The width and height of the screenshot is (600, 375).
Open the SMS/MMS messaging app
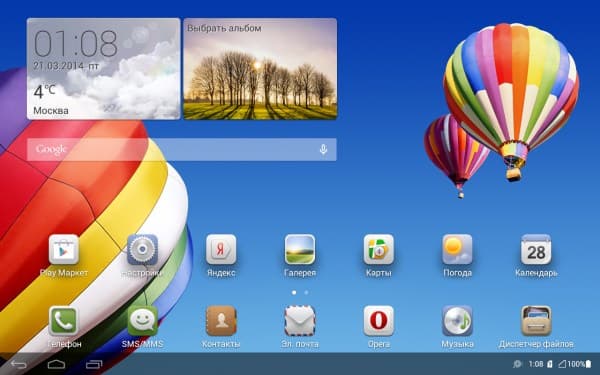point(142,321)
